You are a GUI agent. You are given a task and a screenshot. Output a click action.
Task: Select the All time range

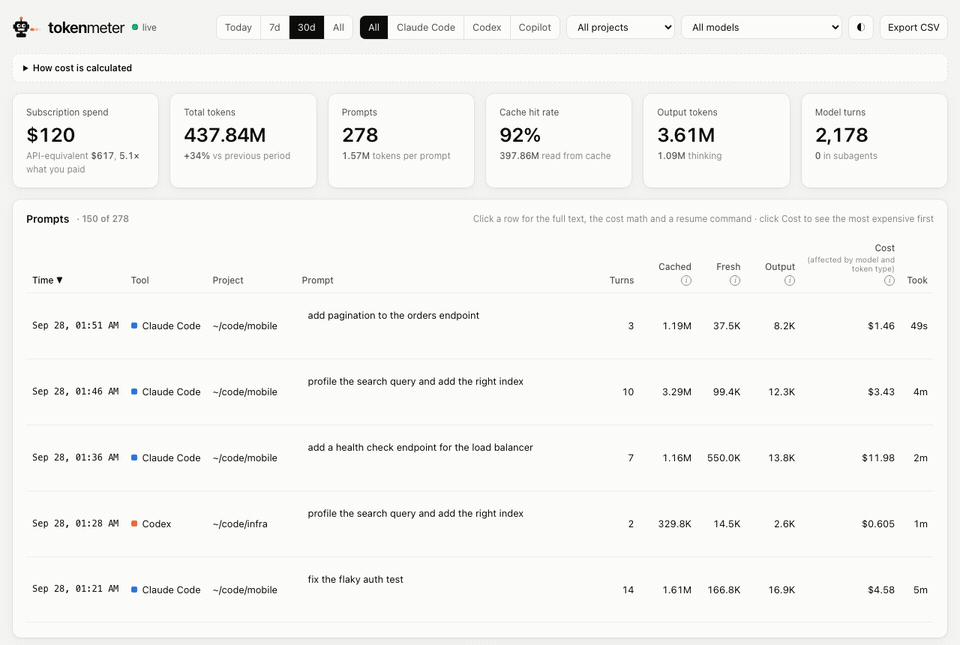[338, 28]
